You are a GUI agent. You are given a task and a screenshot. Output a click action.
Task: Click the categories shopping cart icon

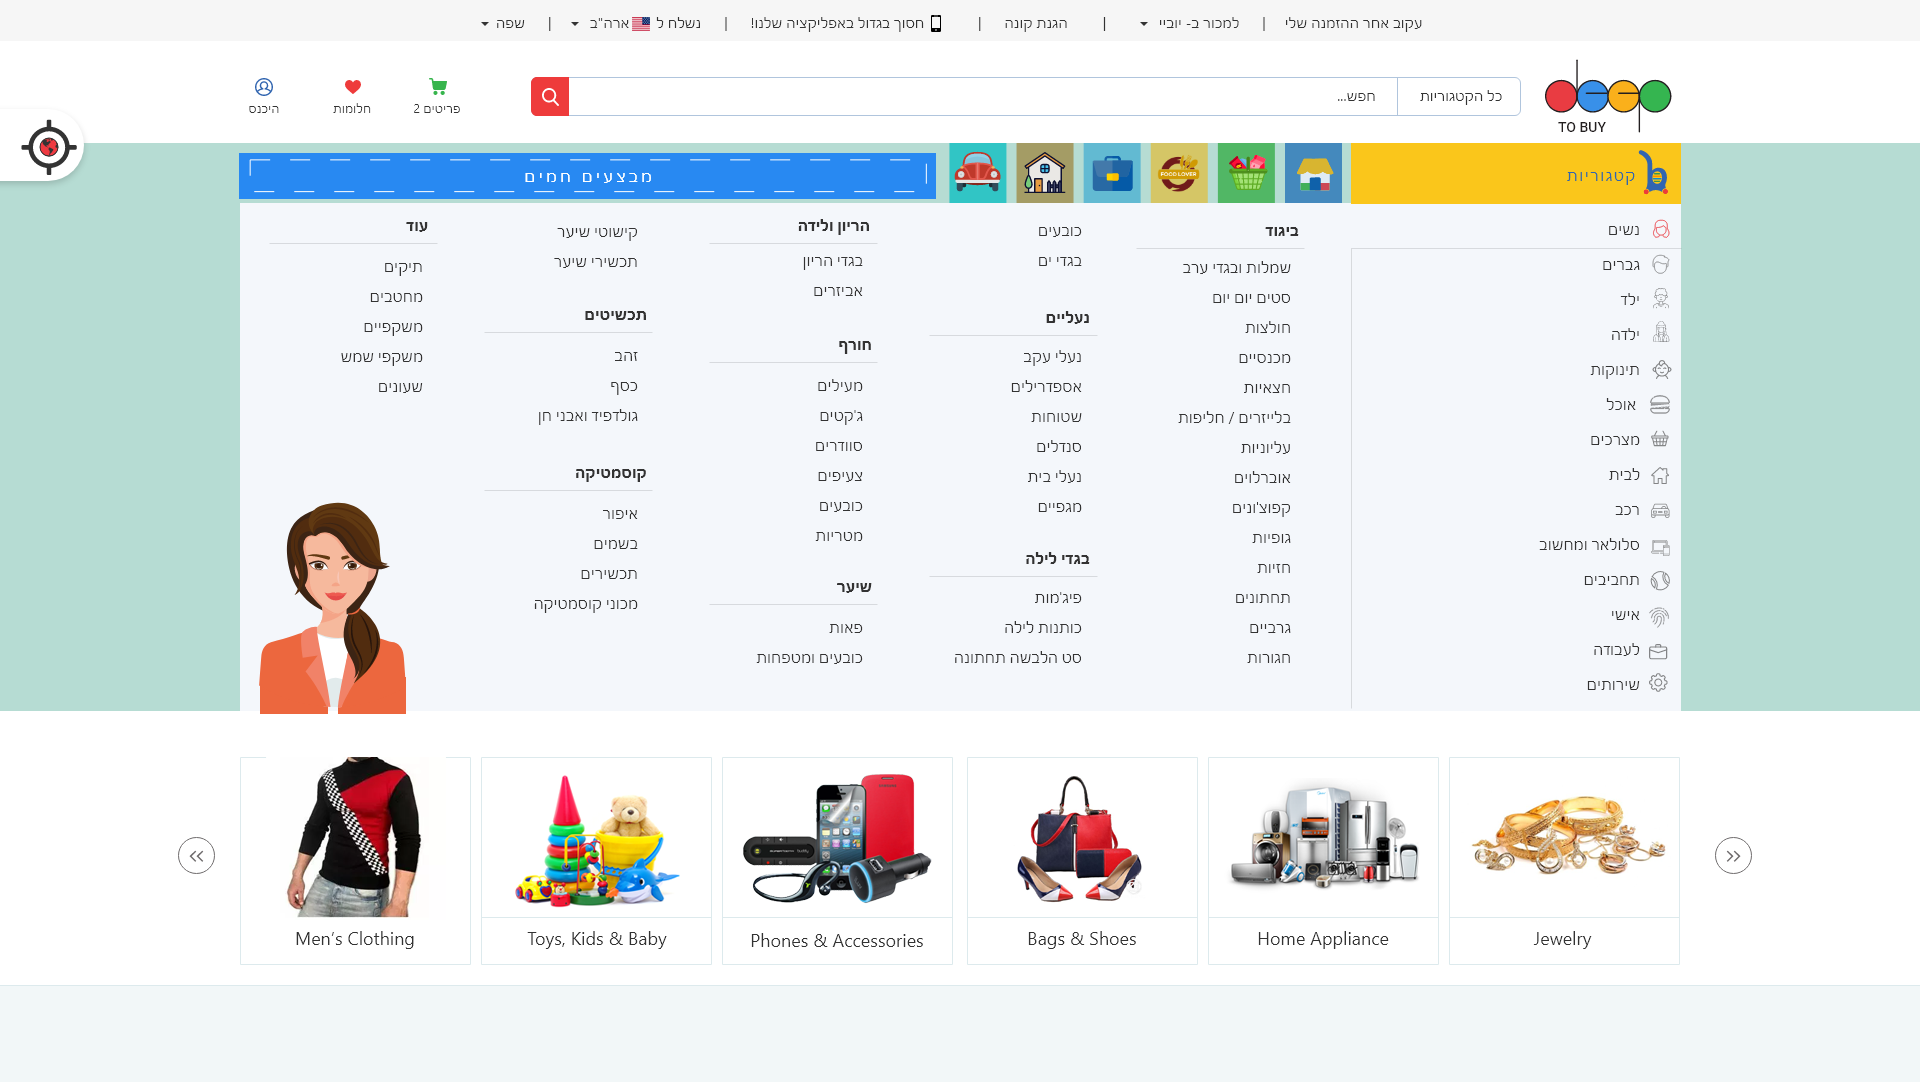(1654, 173)
